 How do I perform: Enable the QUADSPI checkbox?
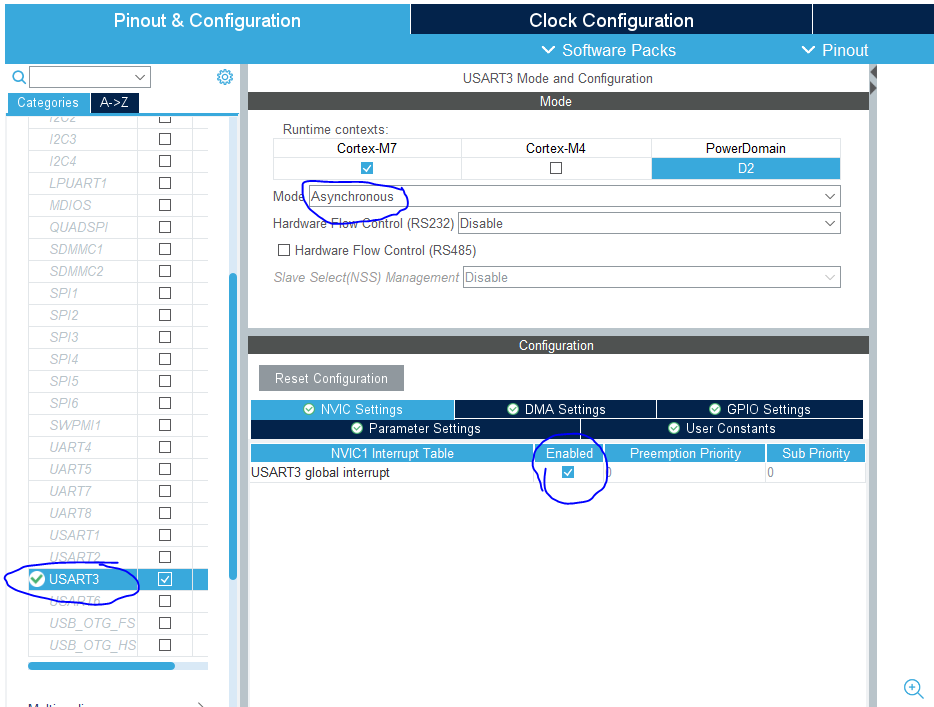[165, 227]
